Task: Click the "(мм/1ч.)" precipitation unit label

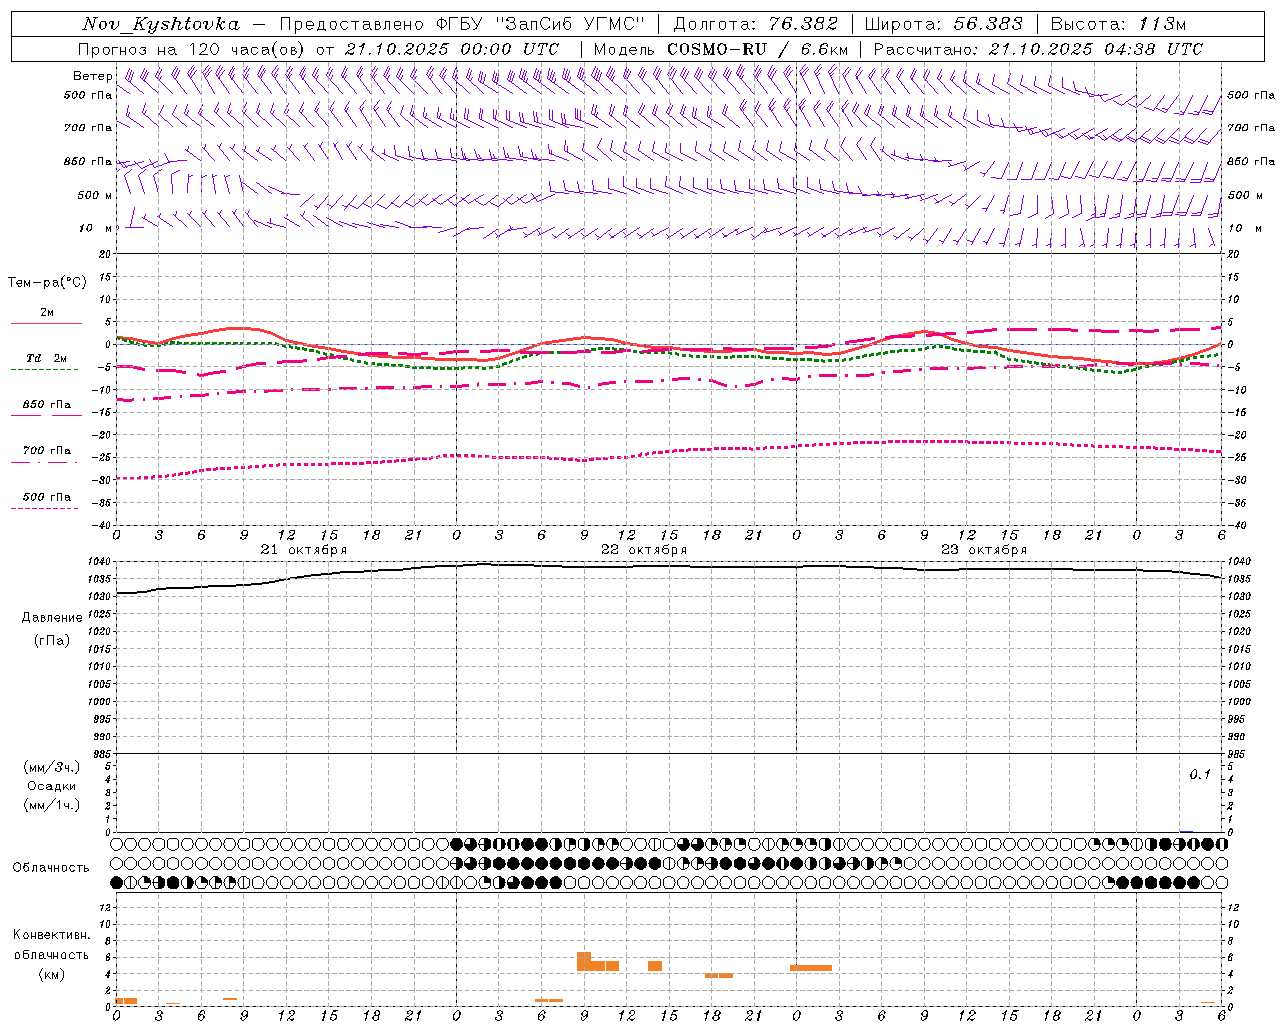Action: coord(52,805)
